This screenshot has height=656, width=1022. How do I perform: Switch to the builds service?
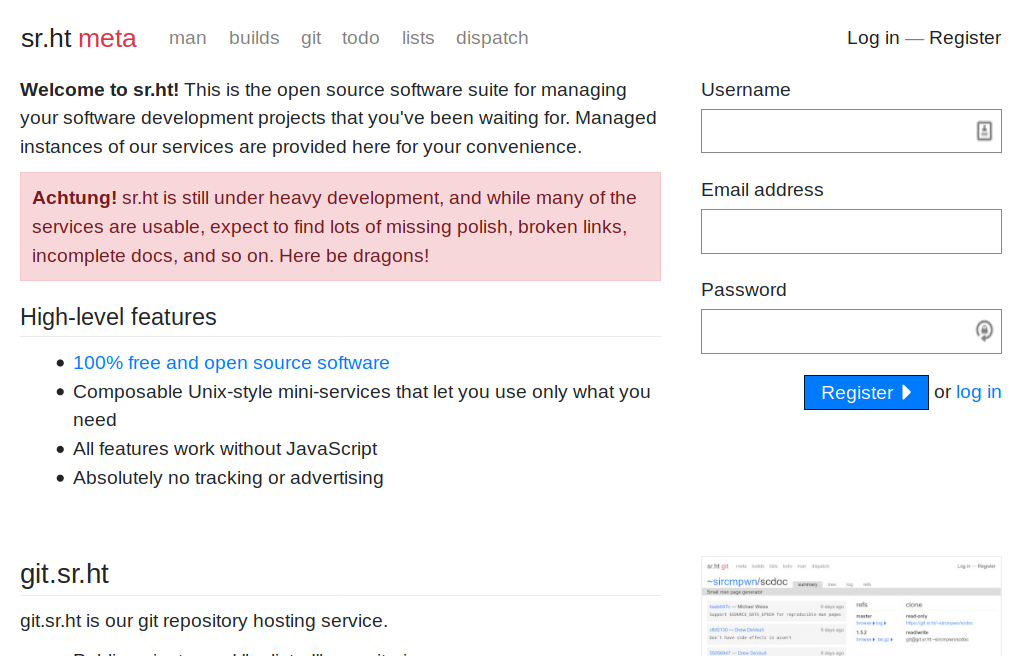pyautogui.click(x=254, y=38)
